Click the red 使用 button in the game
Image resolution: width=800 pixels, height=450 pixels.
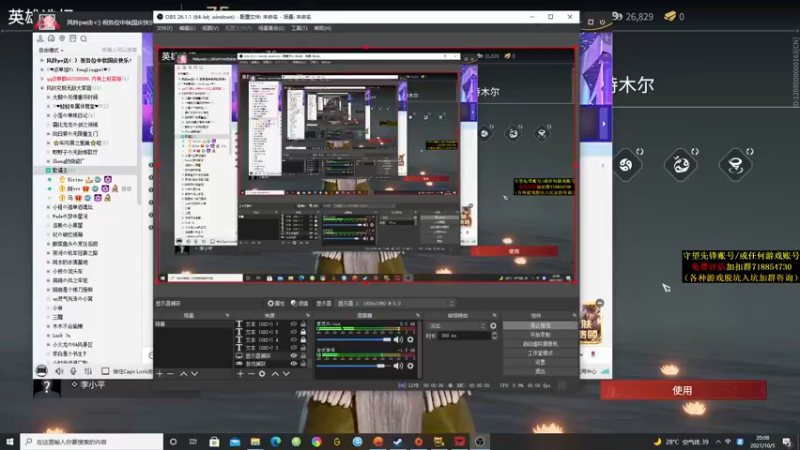point(683,390)
